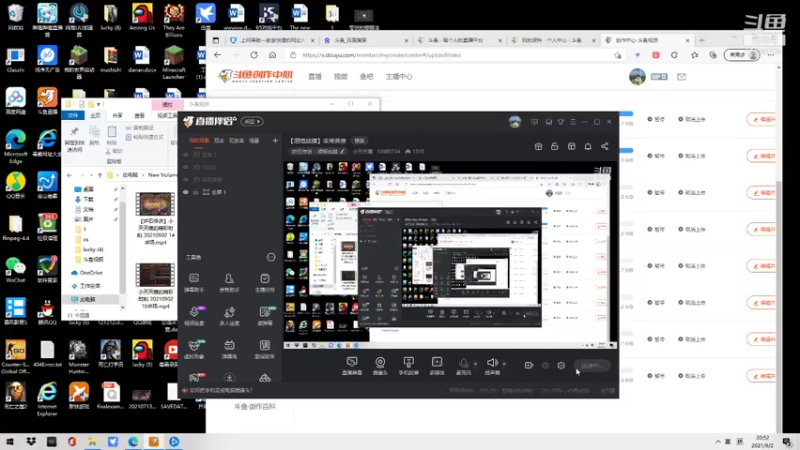Open 多人连麦 tool in toolbox
This screenshot has width=800, height=450.
tap(229, 316)
